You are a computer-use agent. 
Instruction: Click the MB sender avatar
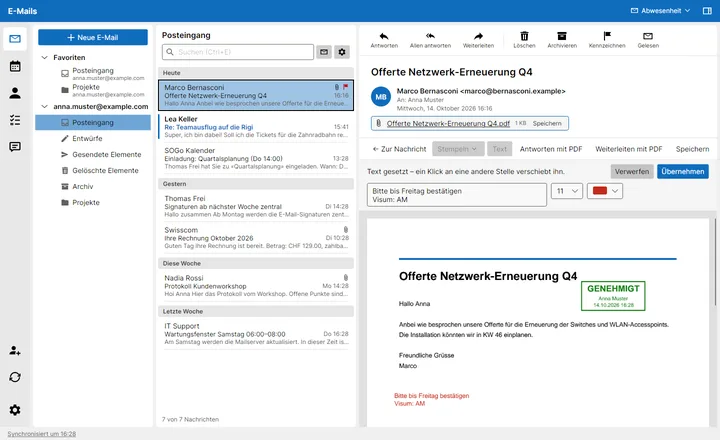coord(381,97)
